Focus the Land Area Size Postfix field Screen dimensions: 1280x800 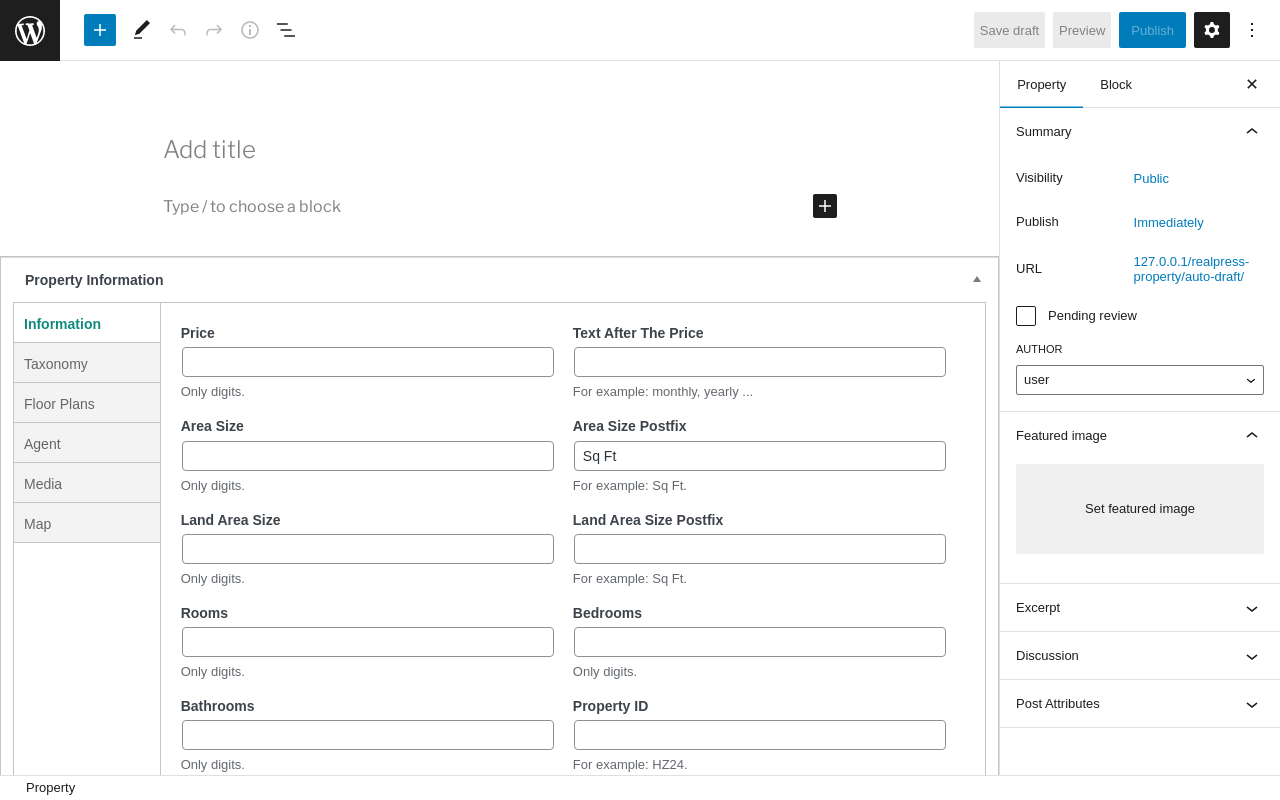coord(760,549)
